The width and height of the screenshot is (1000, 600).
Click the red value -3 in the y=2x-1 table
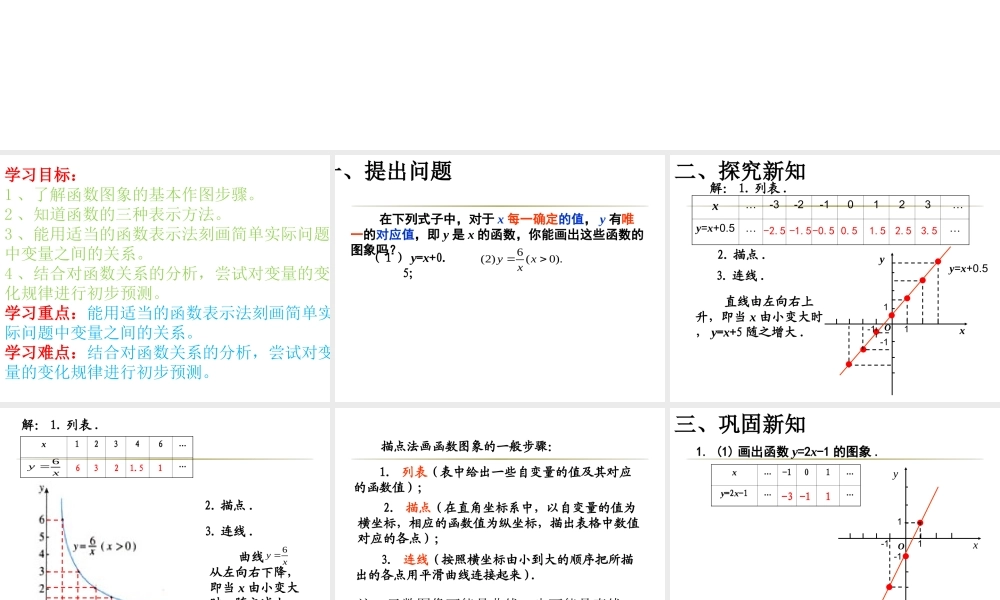[x=787, y=496]
